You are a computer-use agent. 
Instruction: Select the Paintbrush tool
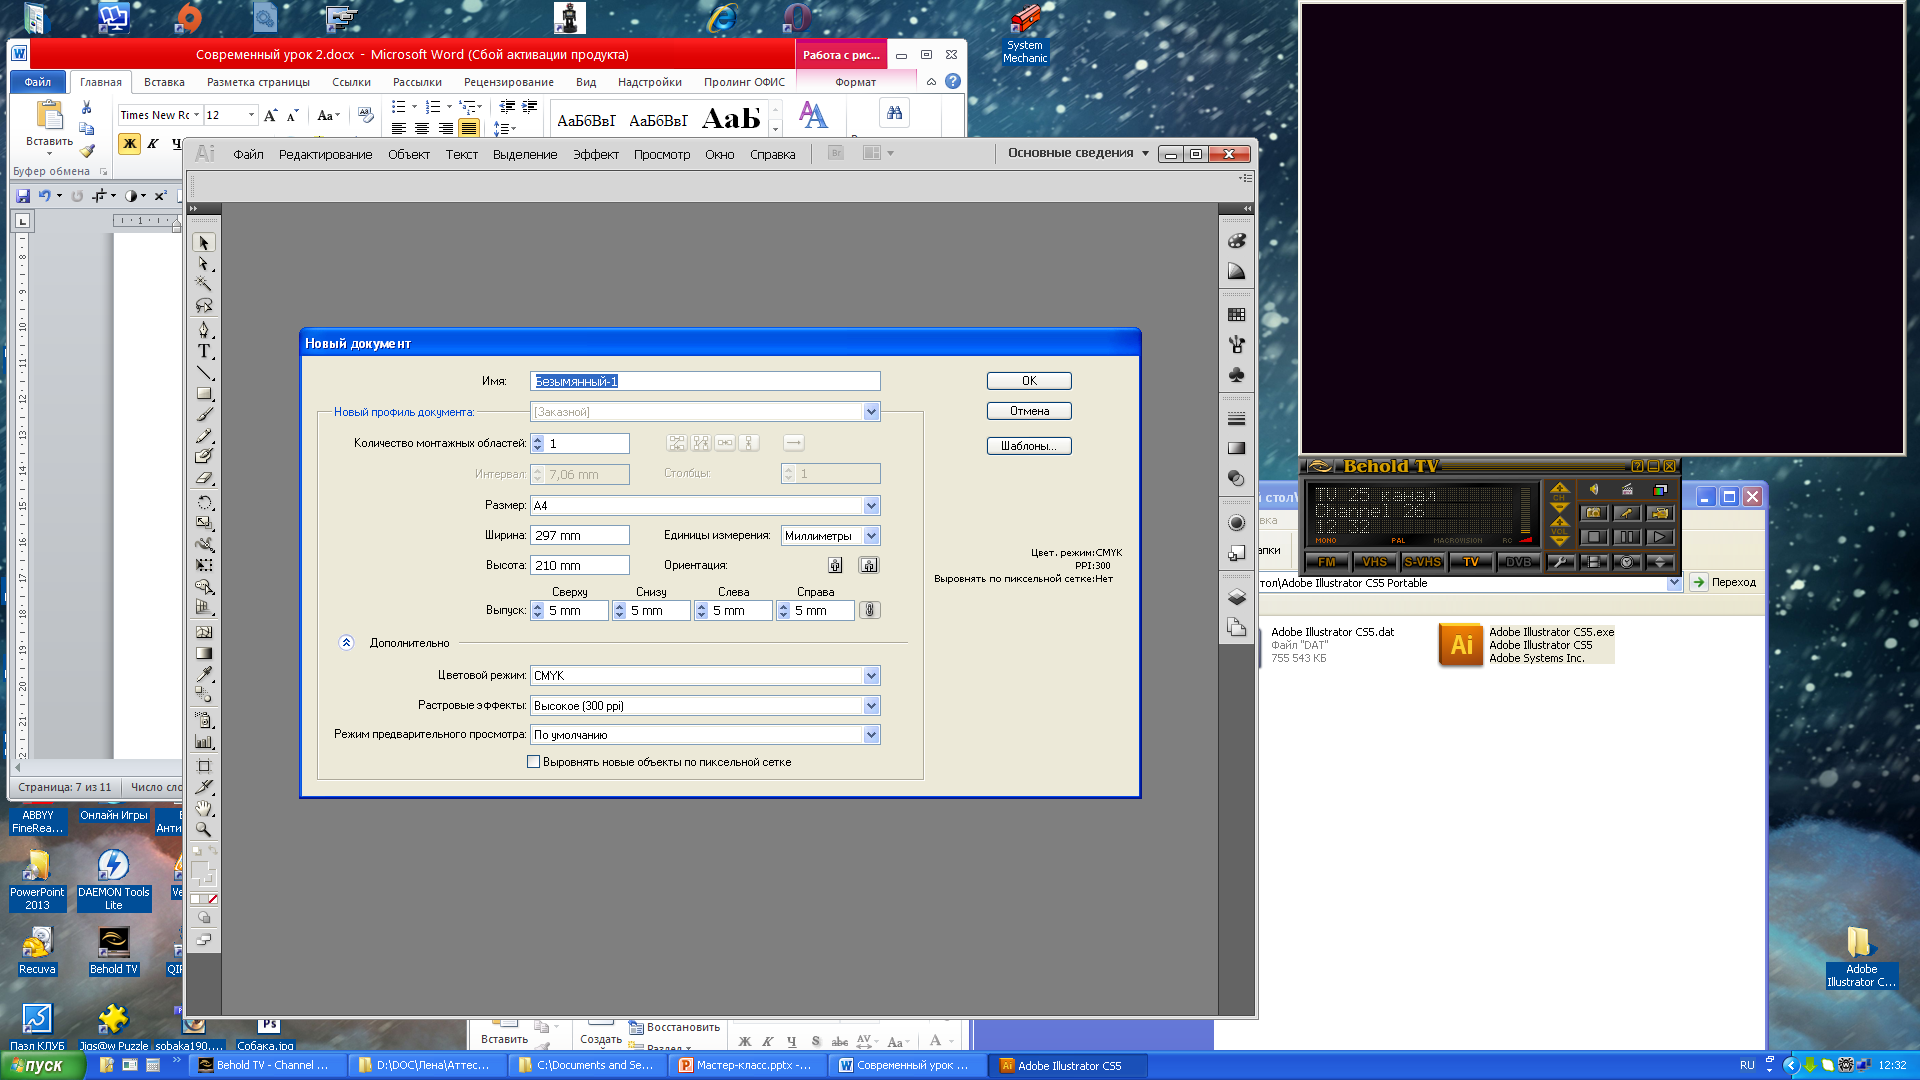point(204,414)
